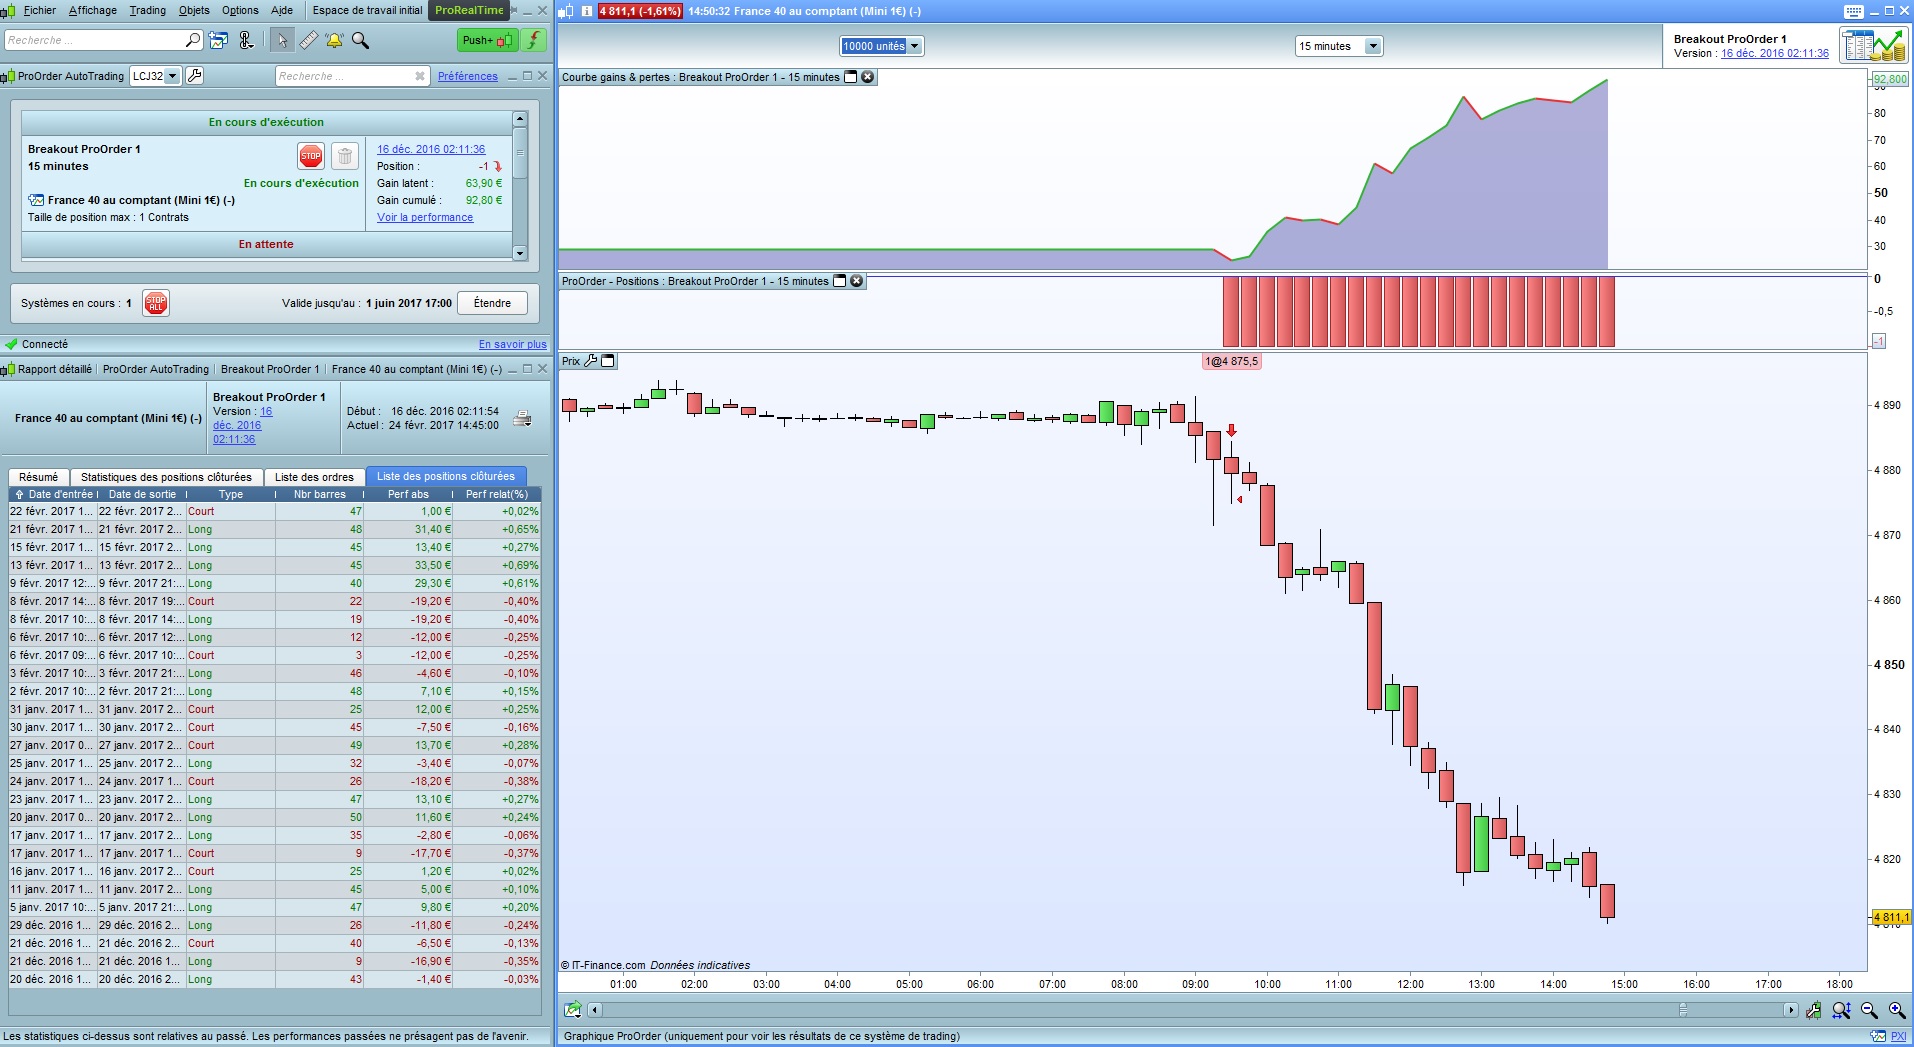Screen dimensions: 1914x1047
Task: Click the running system's 16 déc. 2016 02:11:36 link
Action: coord(431,149)
